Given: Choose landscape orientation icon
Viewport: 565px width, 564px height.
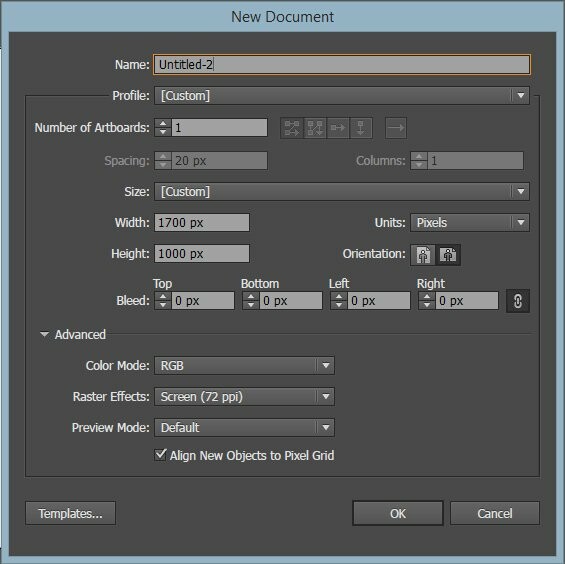Looking at the screenshot, I should coord(448,255).
